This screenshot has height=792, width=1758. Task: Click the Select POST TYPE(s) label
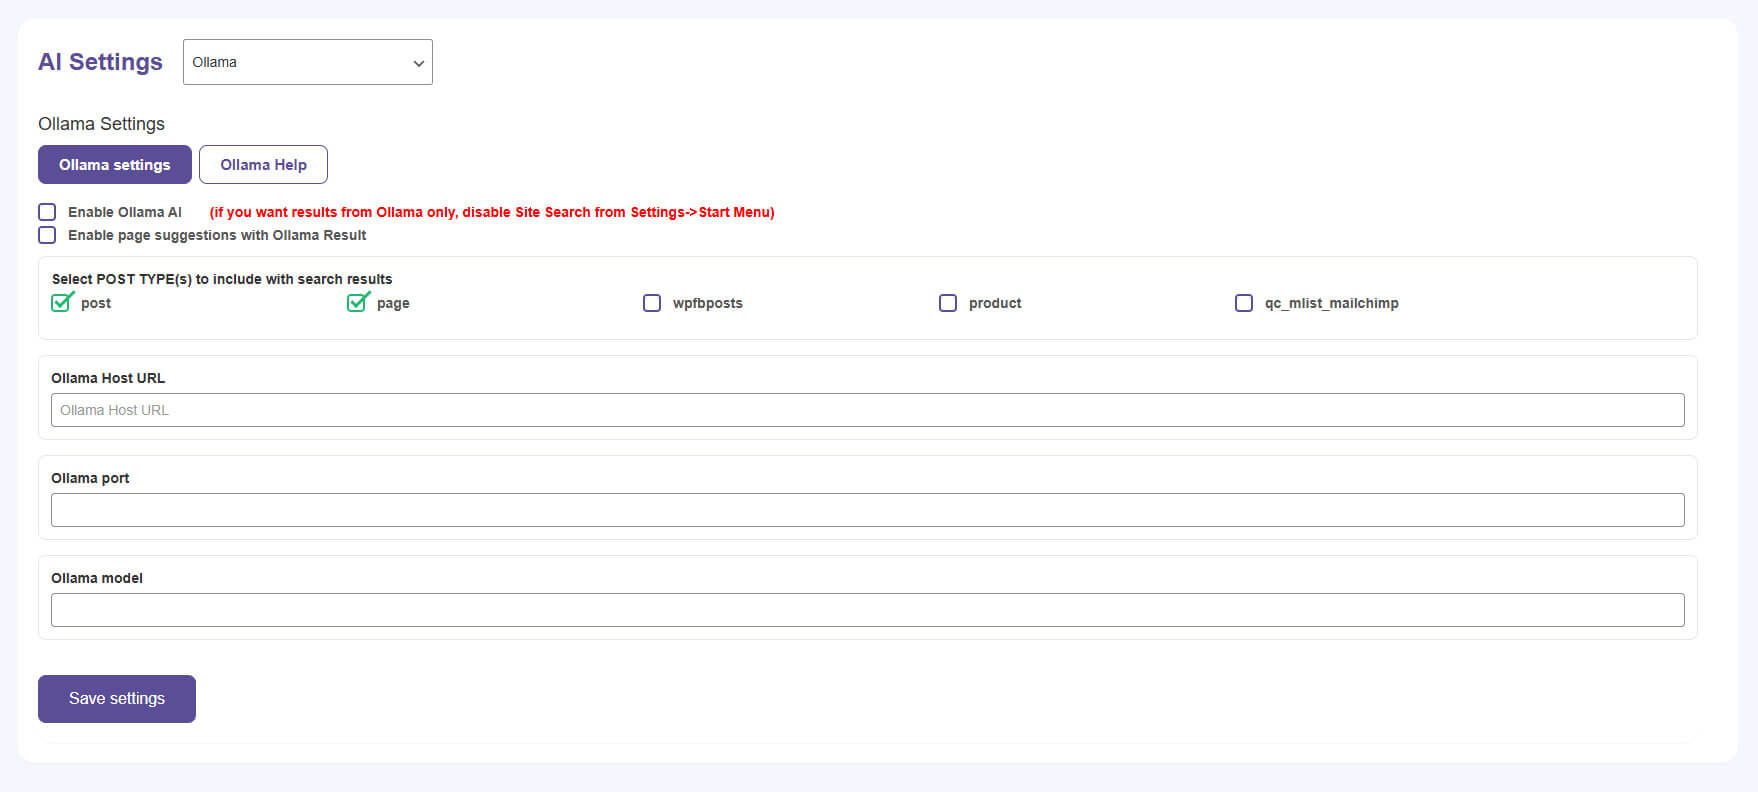pos(222,279)
